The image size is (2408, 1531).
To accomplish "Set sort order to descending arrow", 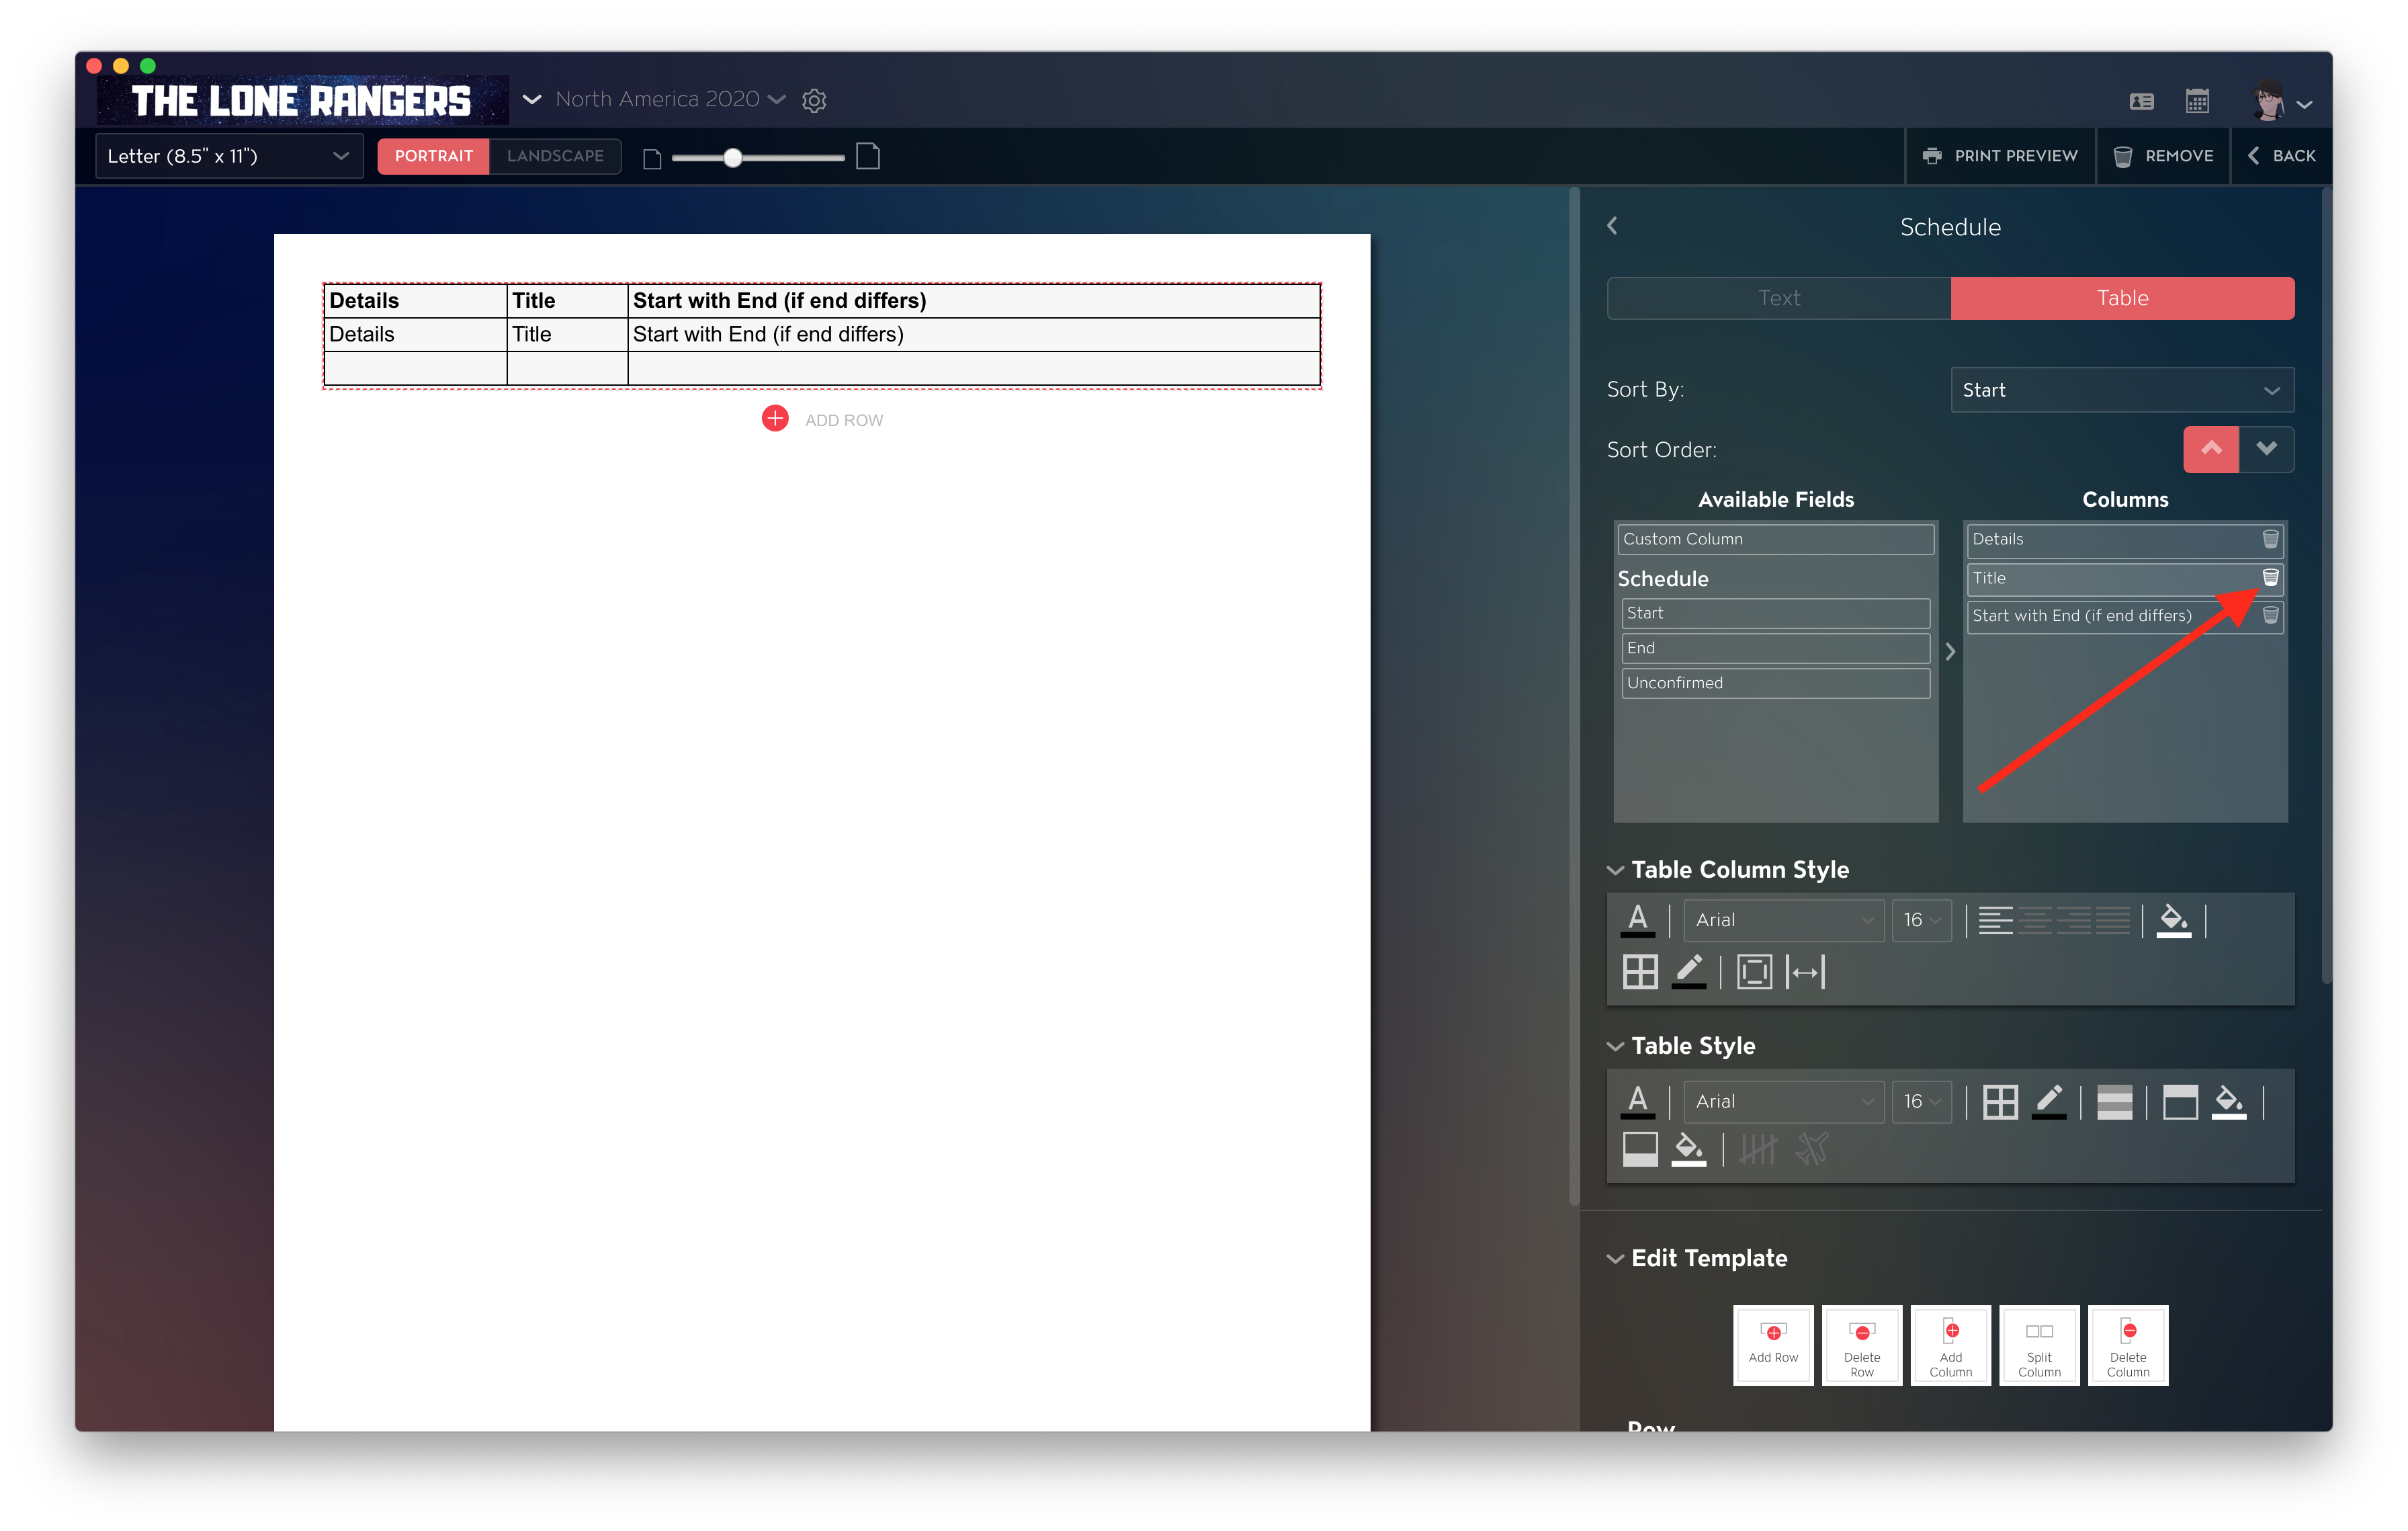I will pyautogui.click(x=2266, y=450).
